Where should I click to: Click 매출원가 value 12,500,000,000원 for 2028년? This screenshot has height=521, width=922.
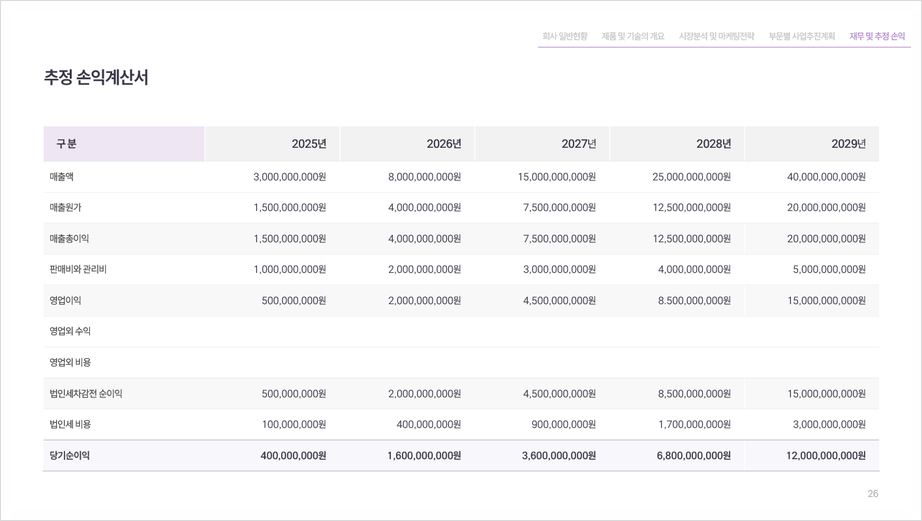[692, 208]
